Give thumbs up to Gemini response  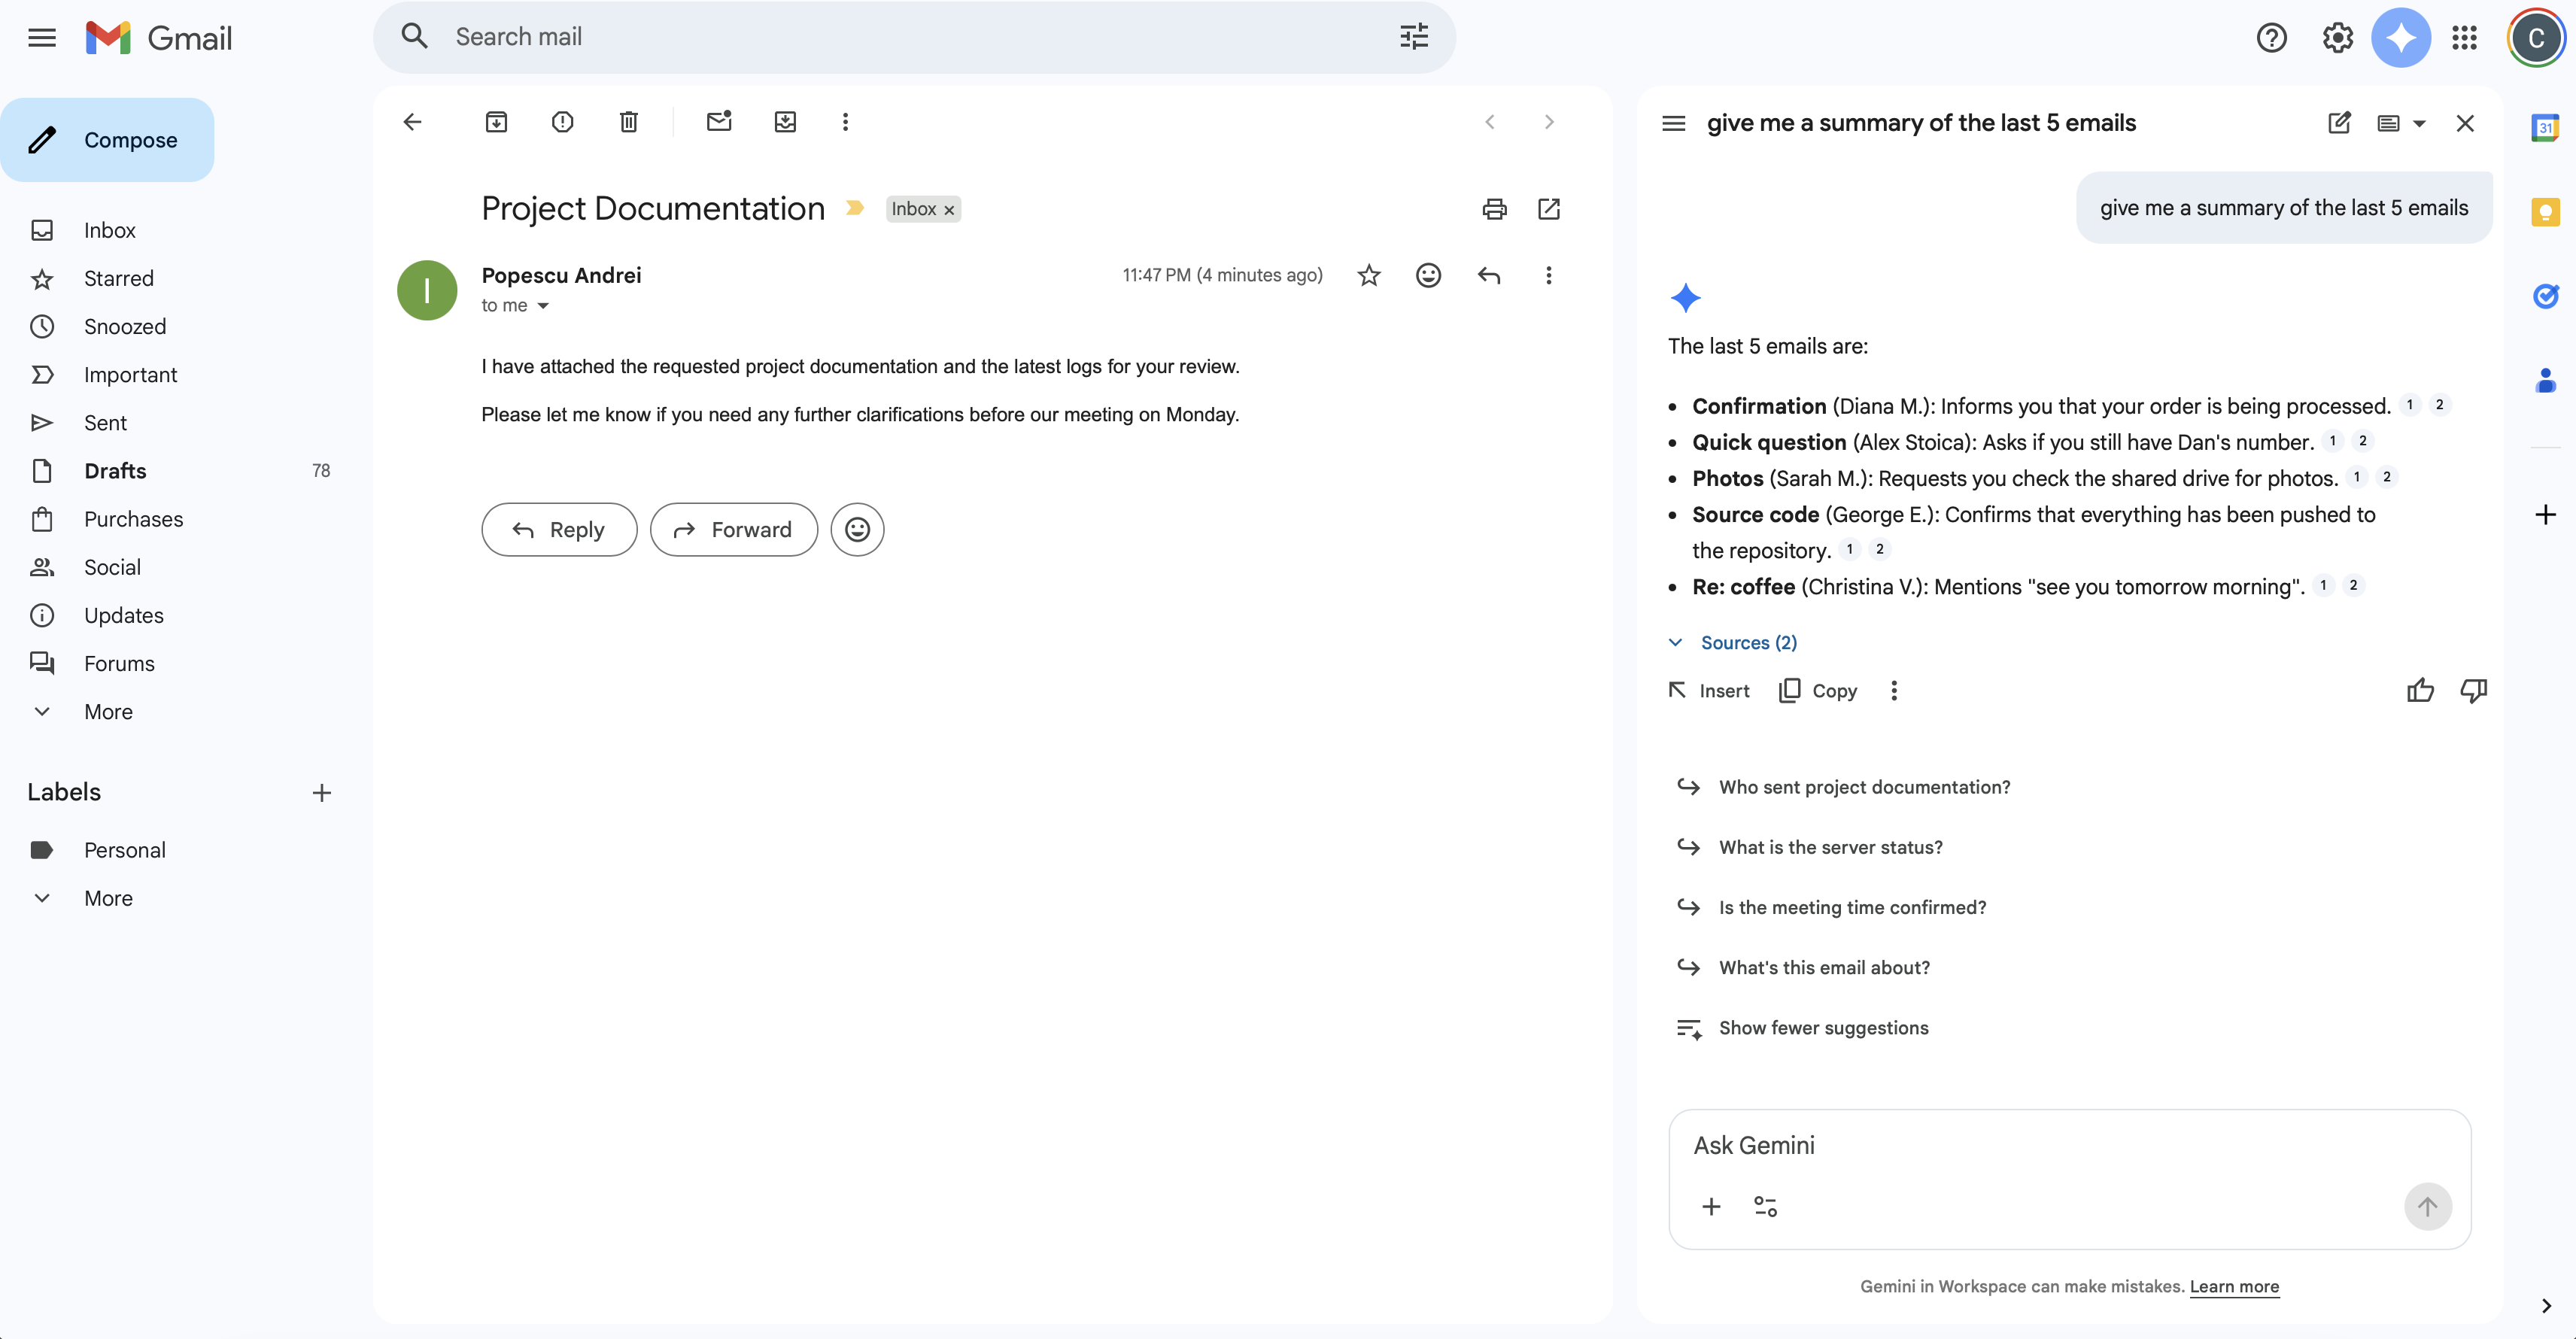2420,691
